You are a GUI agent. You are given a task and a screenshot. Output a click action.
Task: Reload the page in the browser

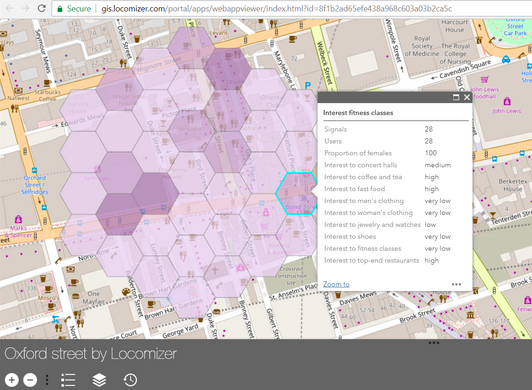click(41, 8)
